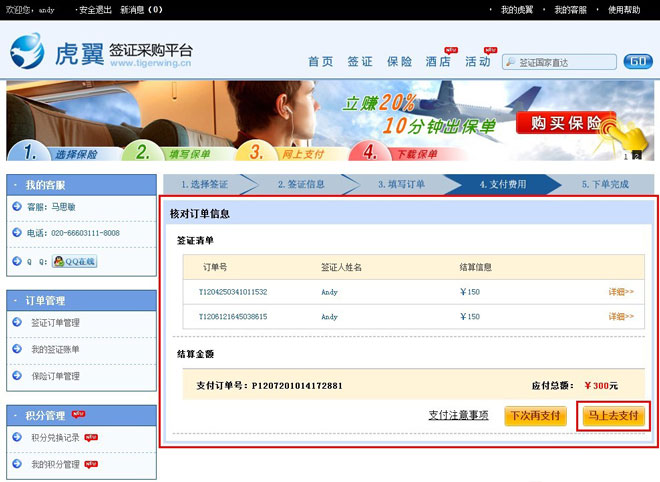Click the arrow icon beside 电话 number

[17, 232]
